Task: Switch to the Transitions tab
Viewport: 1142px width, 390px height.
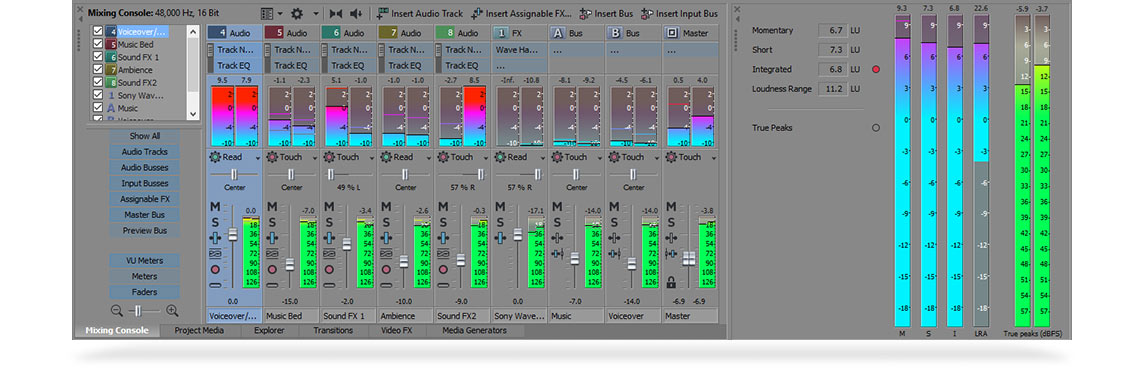Action: pos(333,331)
